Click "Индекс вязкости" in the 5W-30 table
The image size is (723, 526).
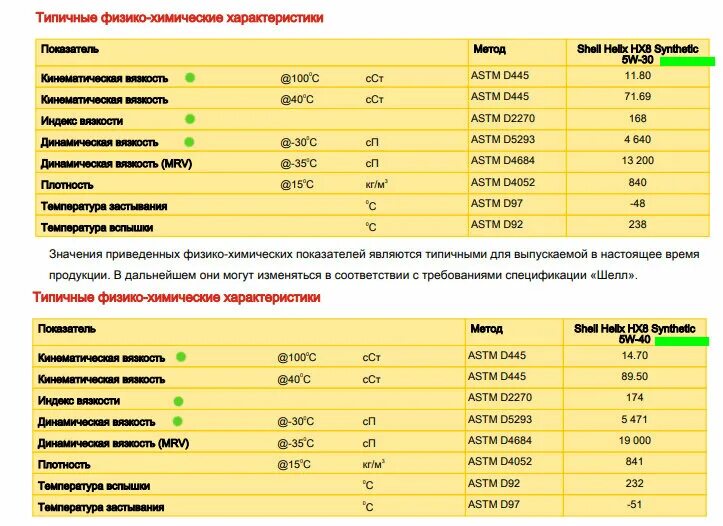[82, 121]
